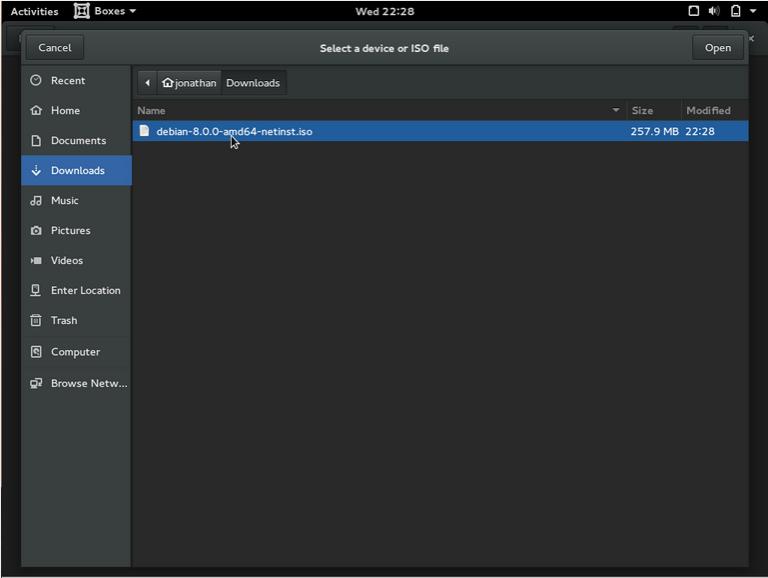Viewport: 768px width, 578px height.
Task: Click the Browse Network icon in sidebar
Action: pos(37,383)
